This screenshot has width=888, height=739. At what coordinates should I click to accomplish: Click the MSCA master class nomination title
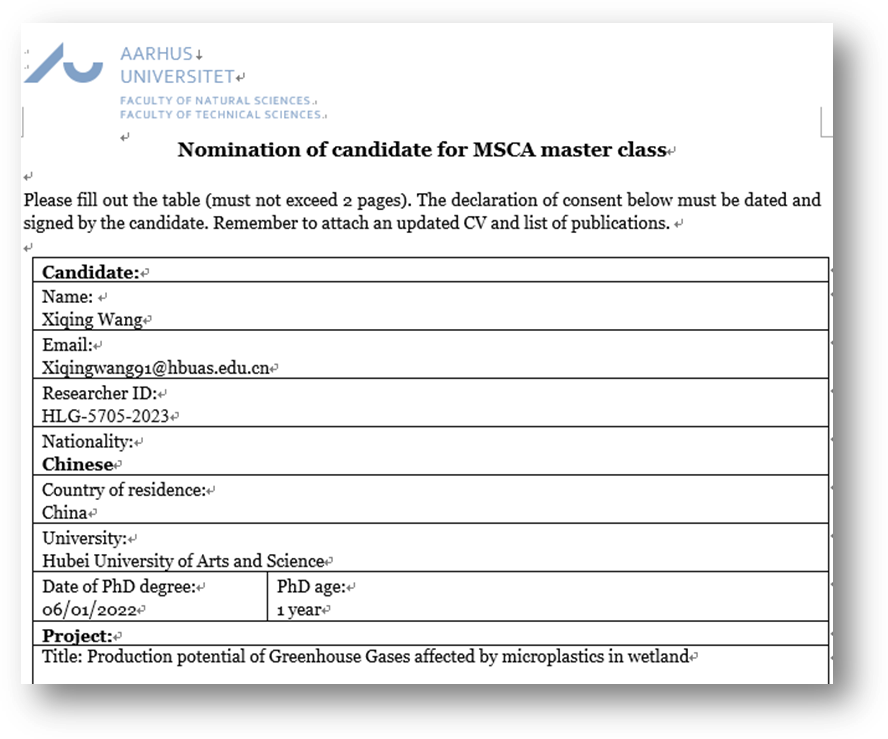(x=421, y=150)
